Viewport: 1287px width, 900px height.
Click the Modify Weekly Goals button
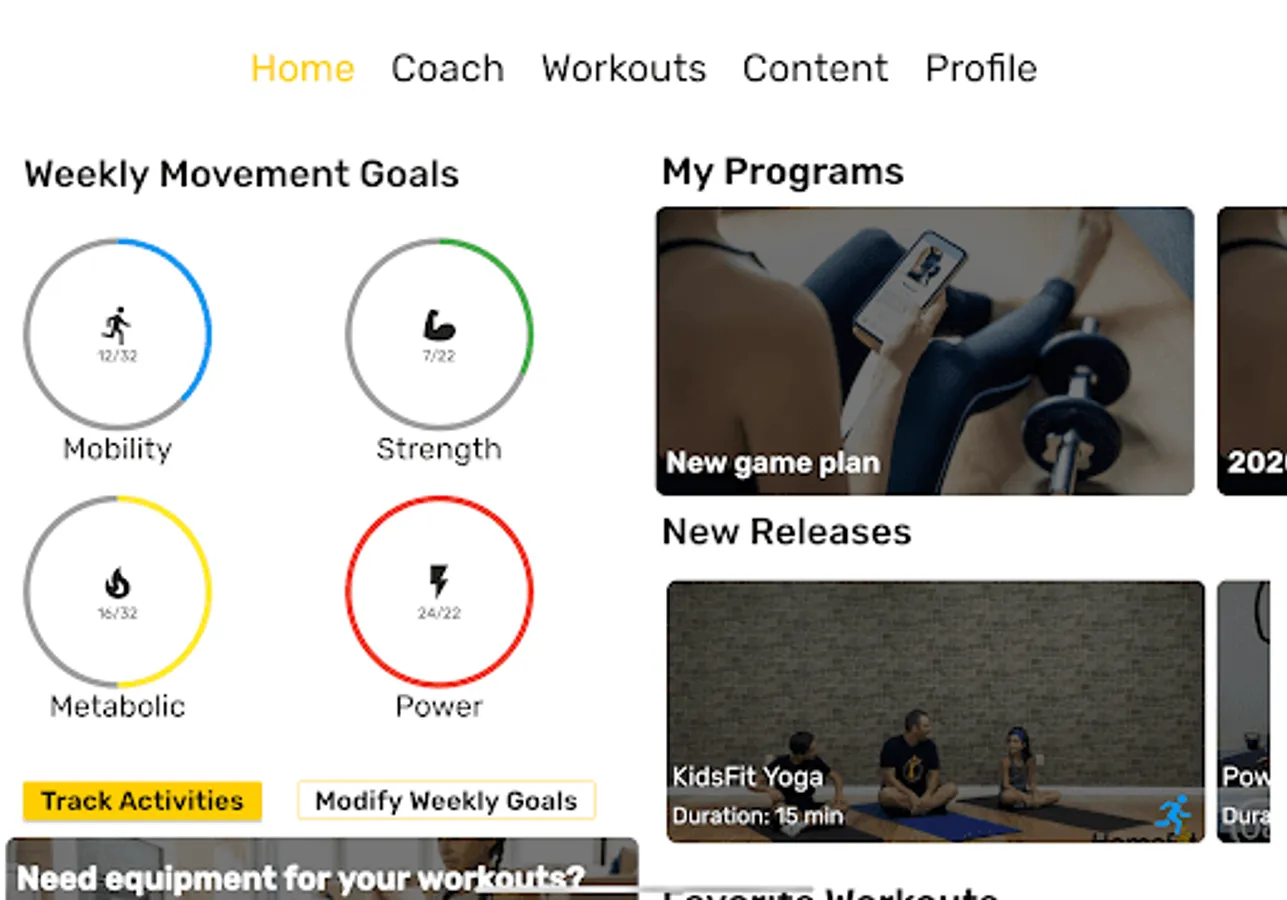(x=446, y=801)
